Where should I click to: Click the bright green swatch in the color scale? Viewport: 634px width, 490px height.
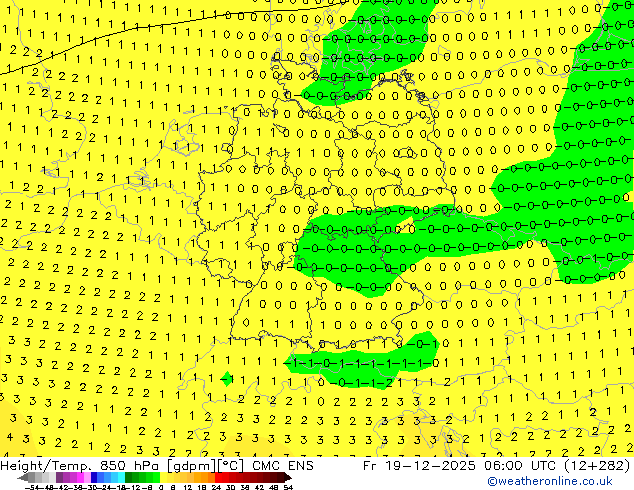pyautogui.click(x=156, y=478)
